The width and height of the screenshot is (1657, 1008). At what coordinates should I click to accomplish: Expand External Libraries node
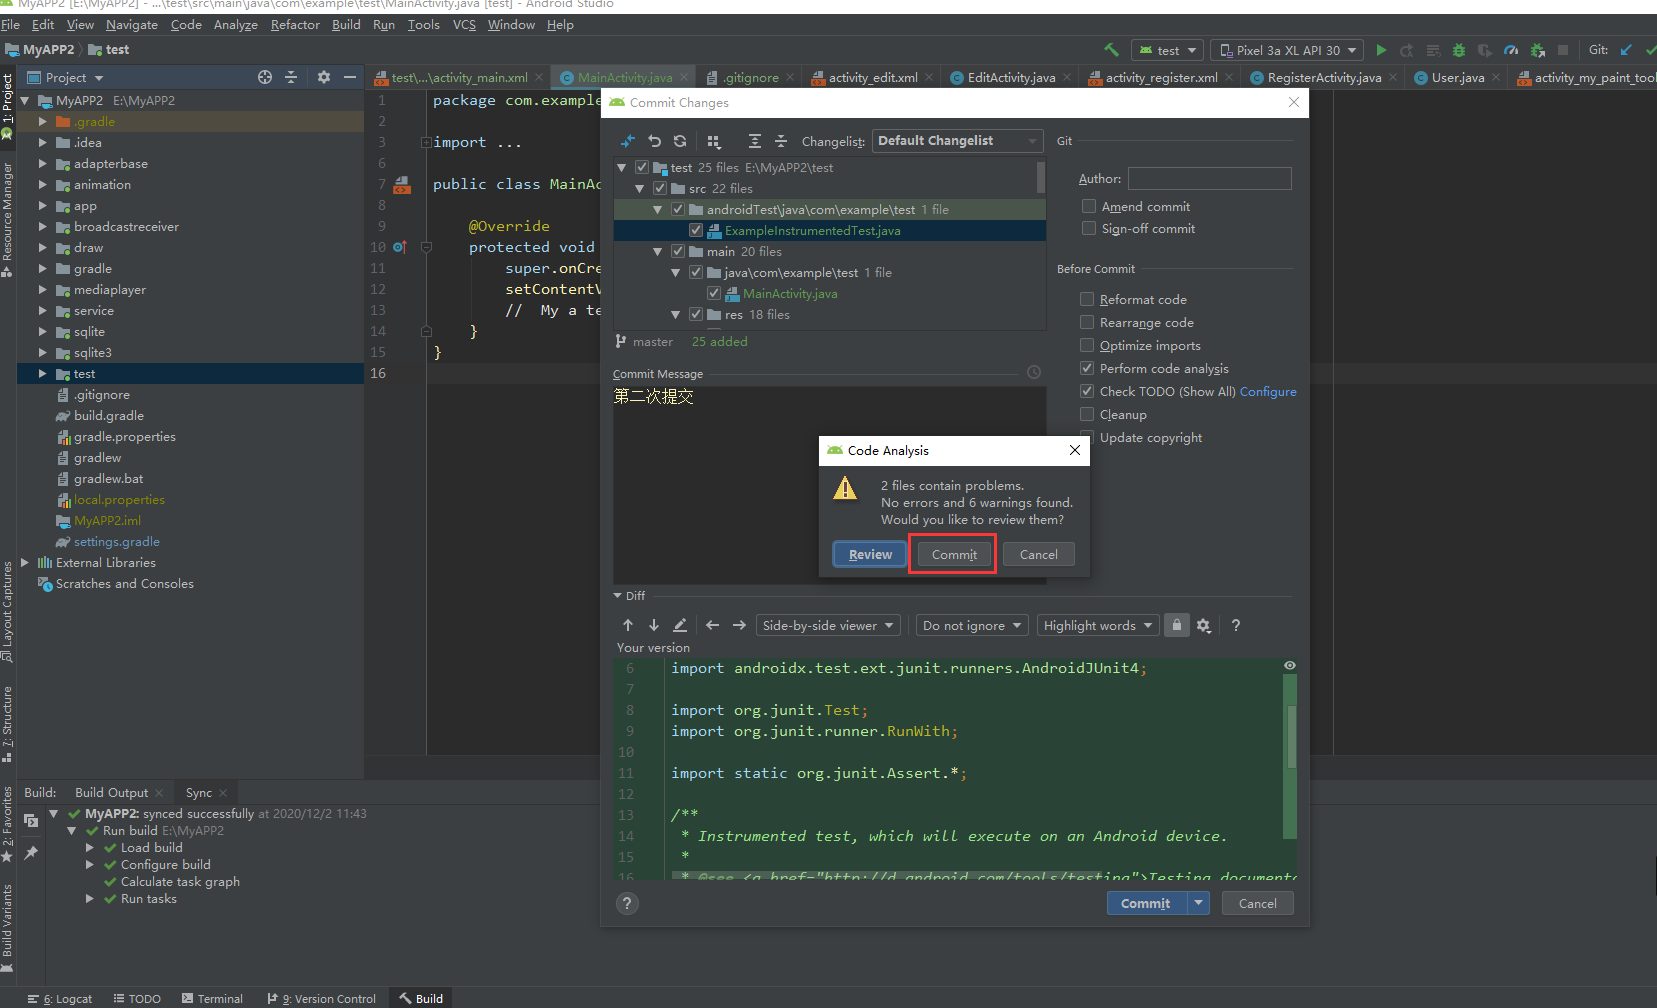point(25,562)
